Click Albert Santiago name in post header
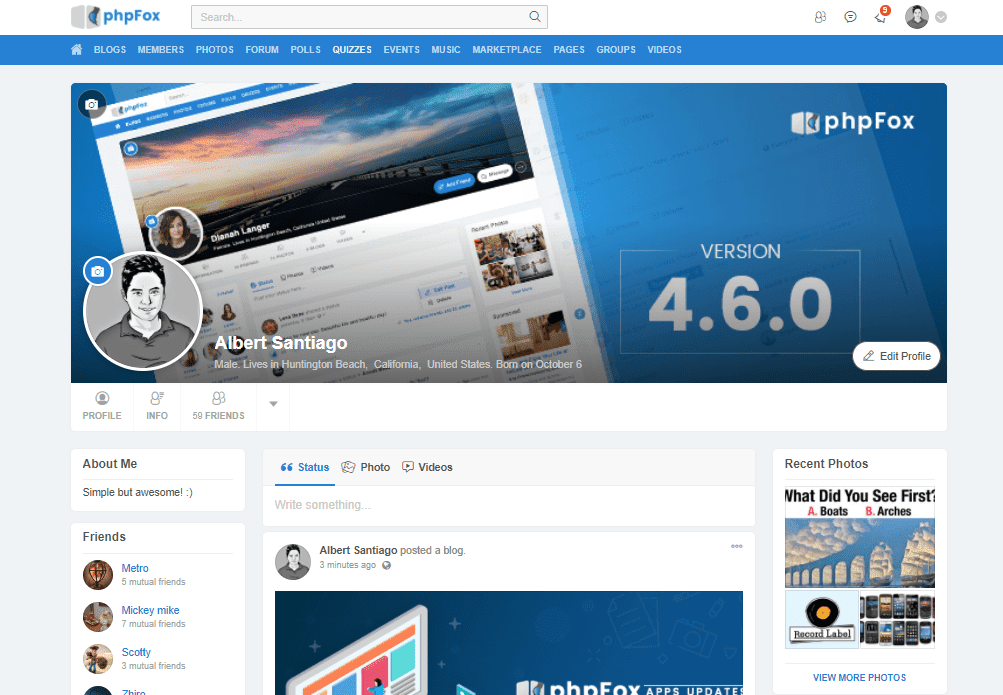Image resolution: width=1003 pixels, height=695 pixels. click(358, 551)
